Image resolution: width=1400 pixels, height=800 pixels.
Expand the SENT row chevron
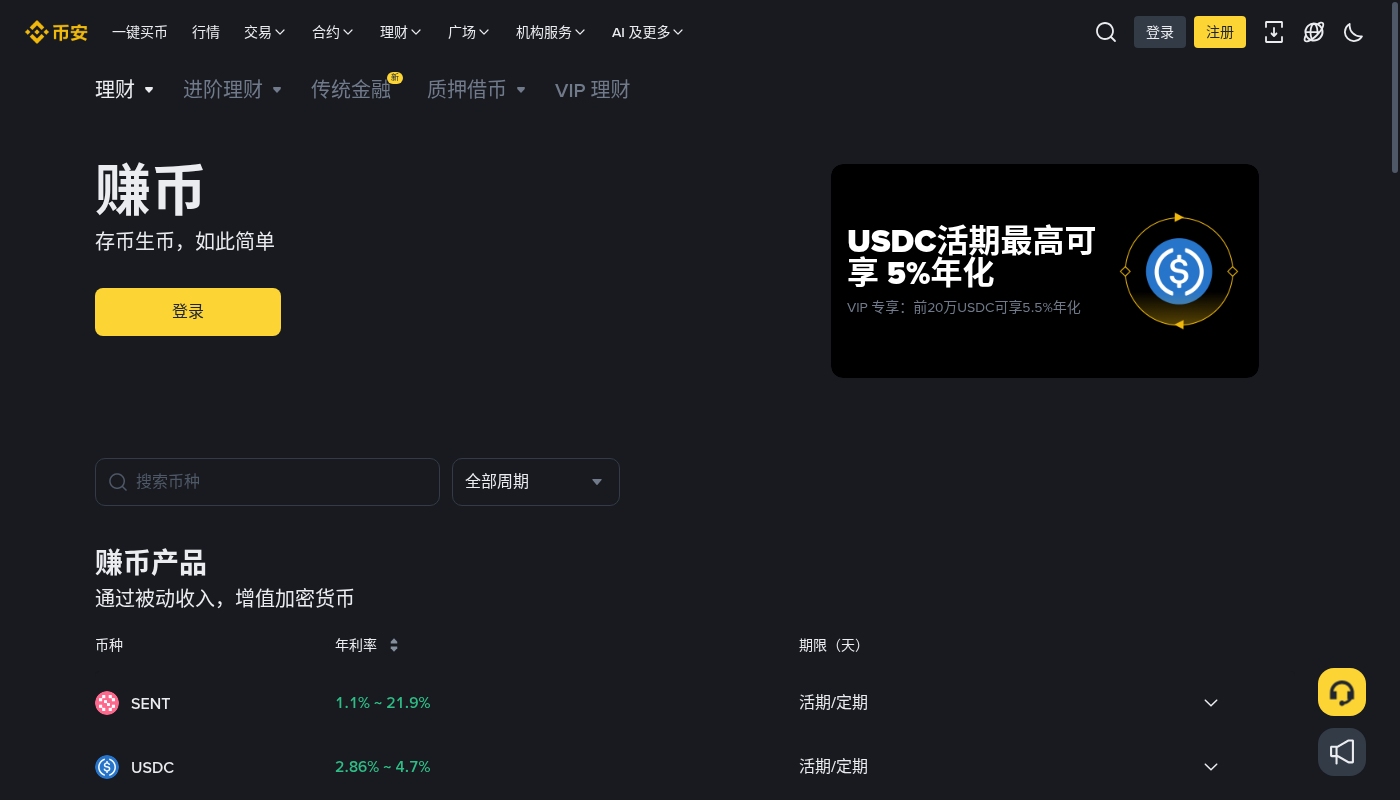click(x=1211, y=703)
